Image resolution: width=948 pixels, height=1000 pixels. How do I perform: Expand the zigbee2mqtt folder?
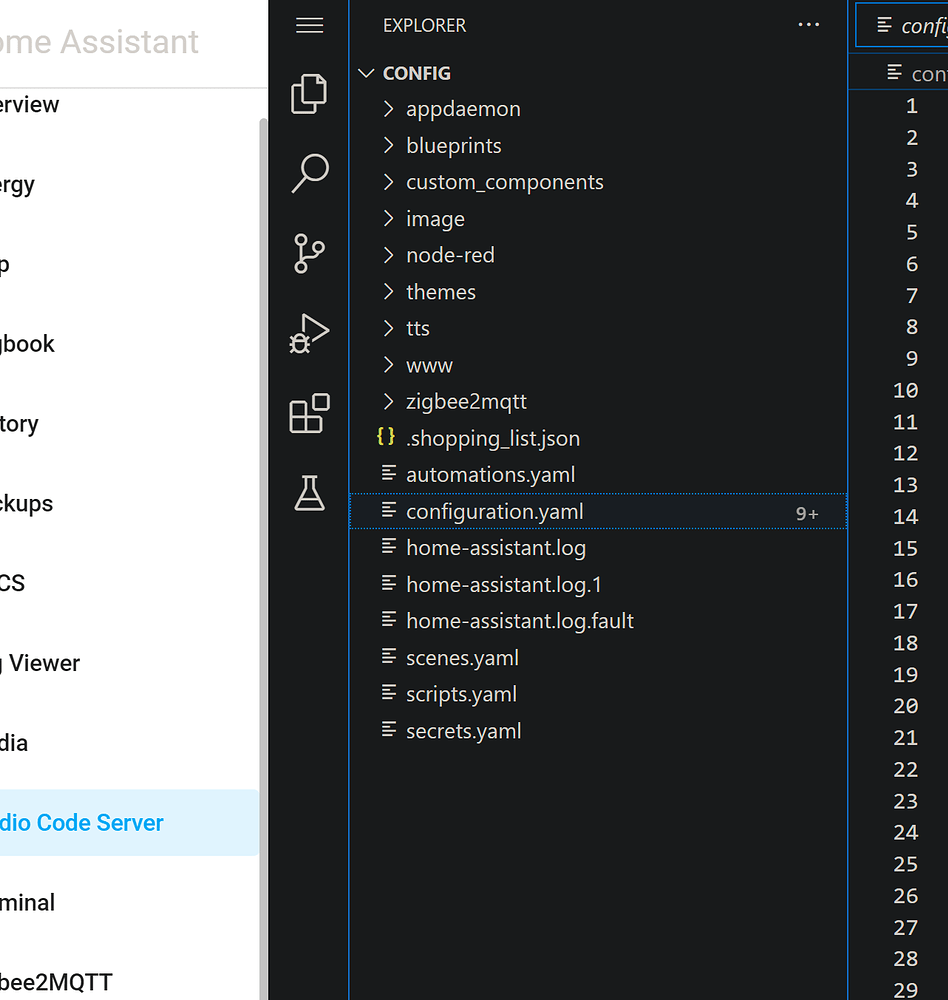[466, 402]
